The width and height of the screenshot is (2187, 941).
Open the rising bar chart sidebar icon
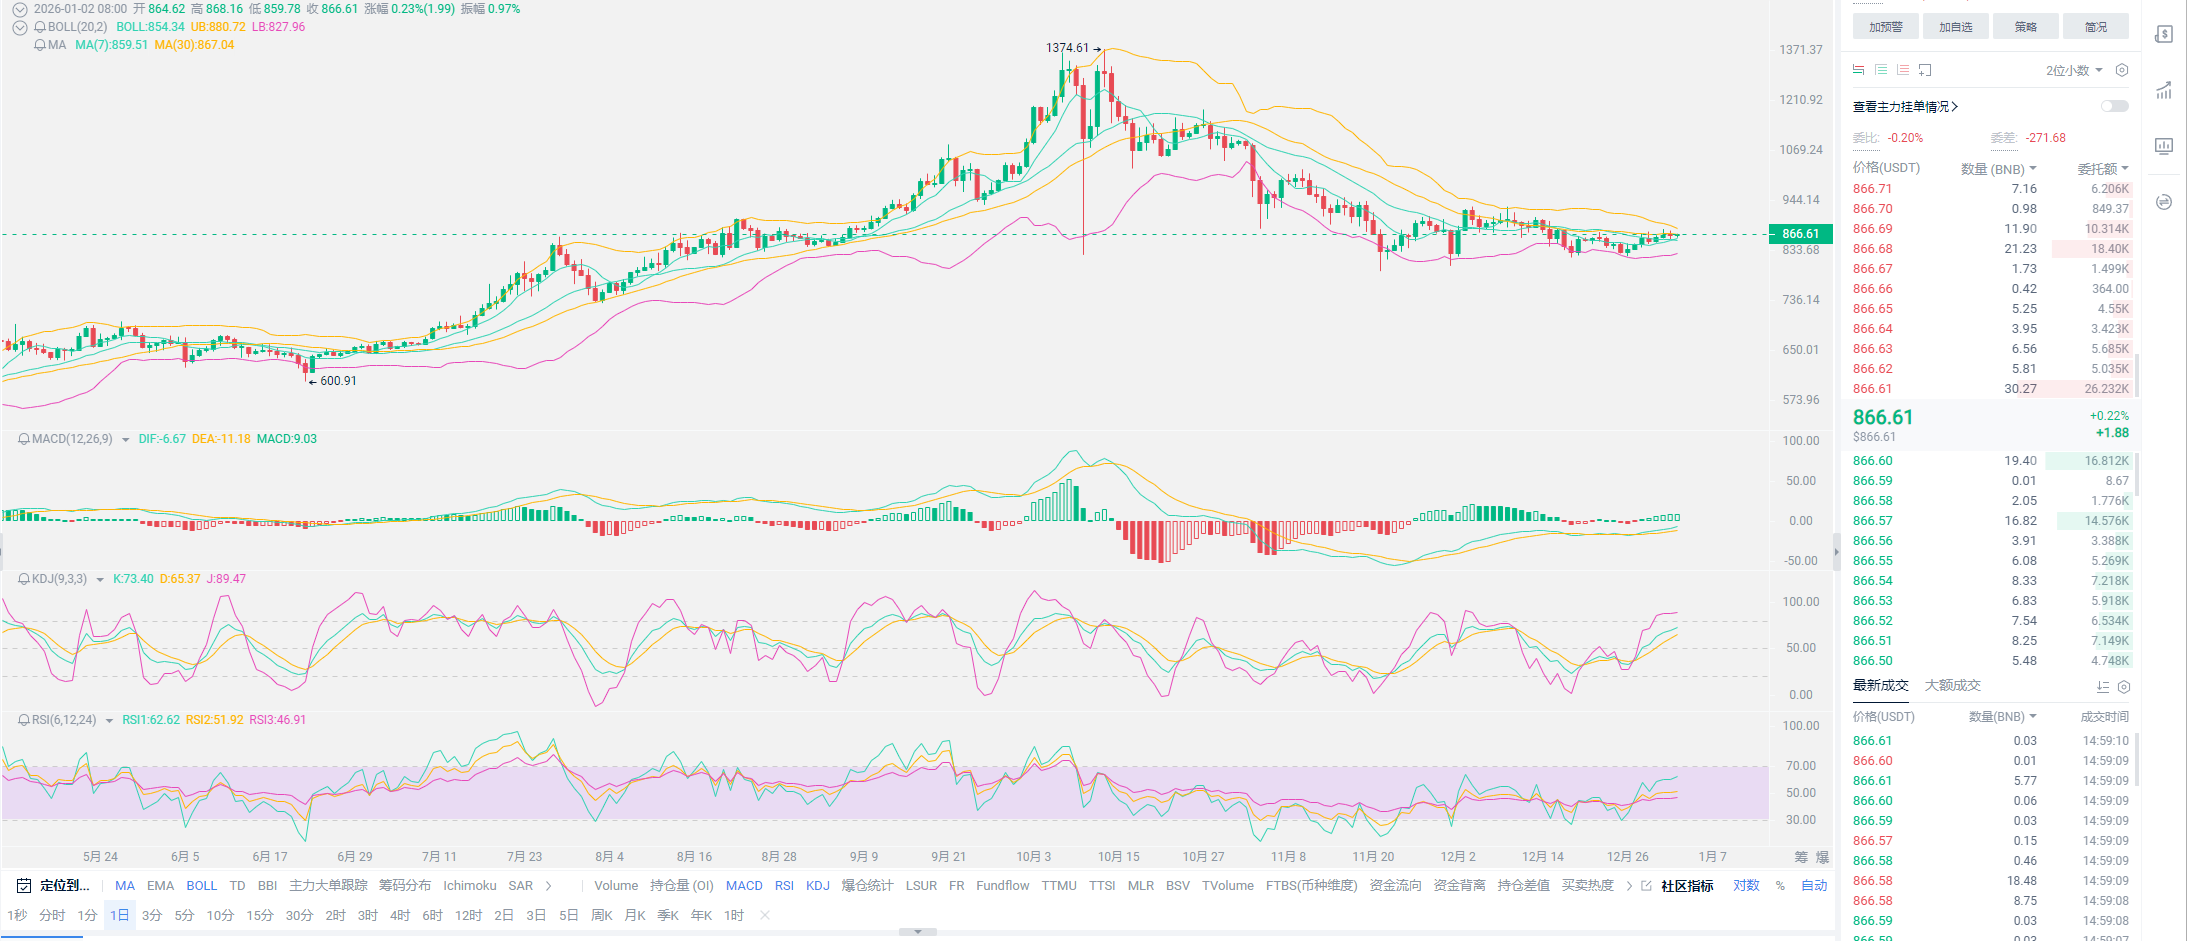tap(2164, 90)
